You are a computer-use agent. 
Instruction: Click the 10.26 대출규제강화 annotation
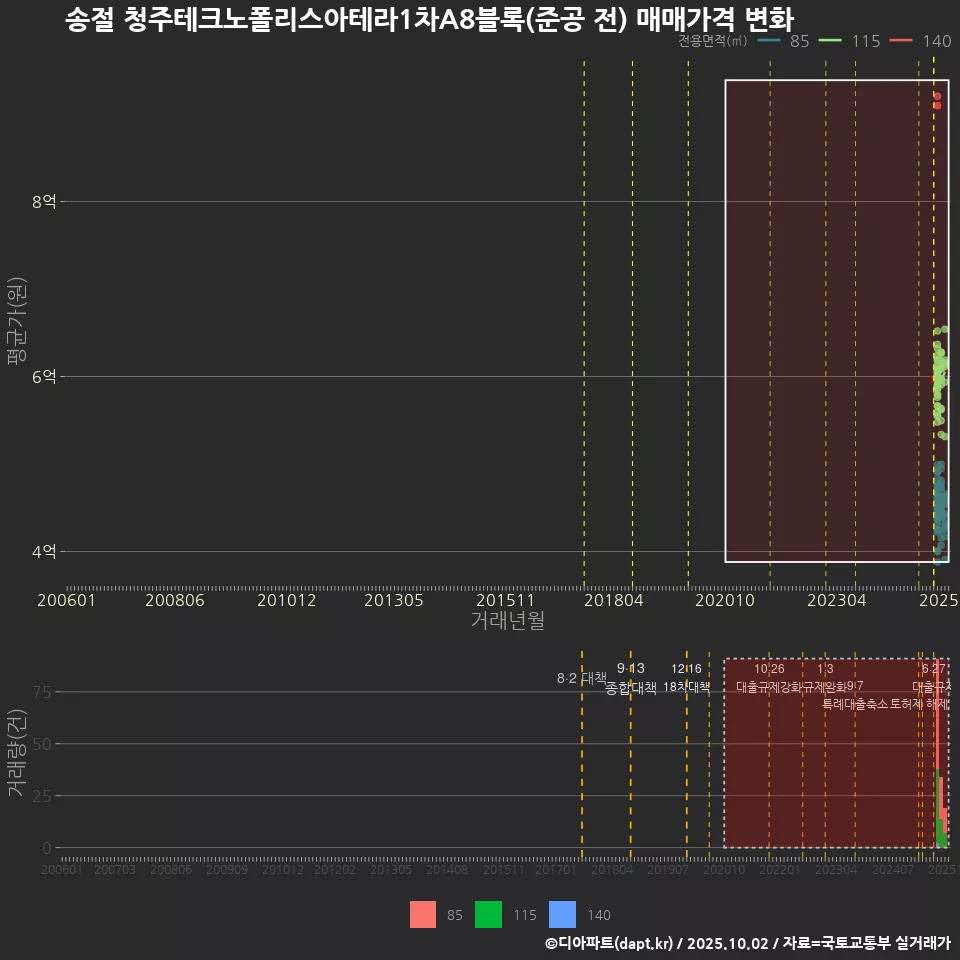(769, 678)
